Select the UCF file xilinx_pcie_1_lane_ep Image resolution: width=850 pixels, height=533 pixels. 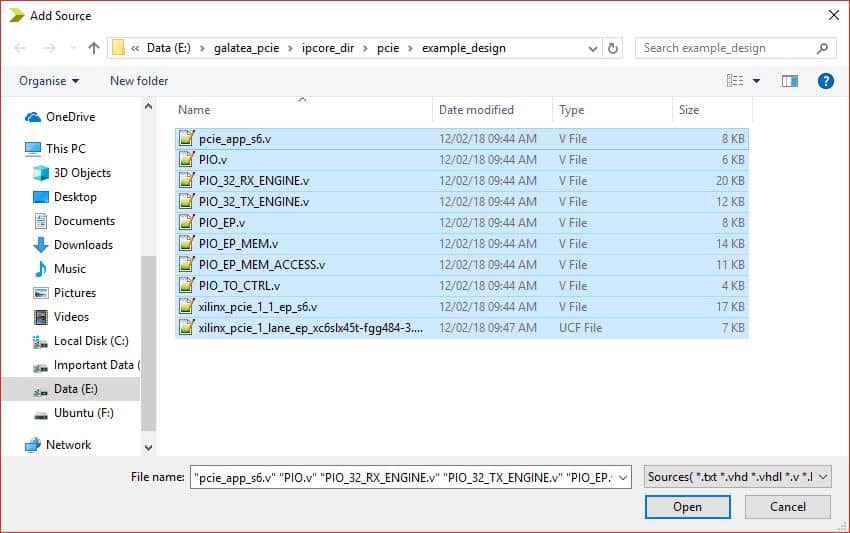tap(310, 328)
